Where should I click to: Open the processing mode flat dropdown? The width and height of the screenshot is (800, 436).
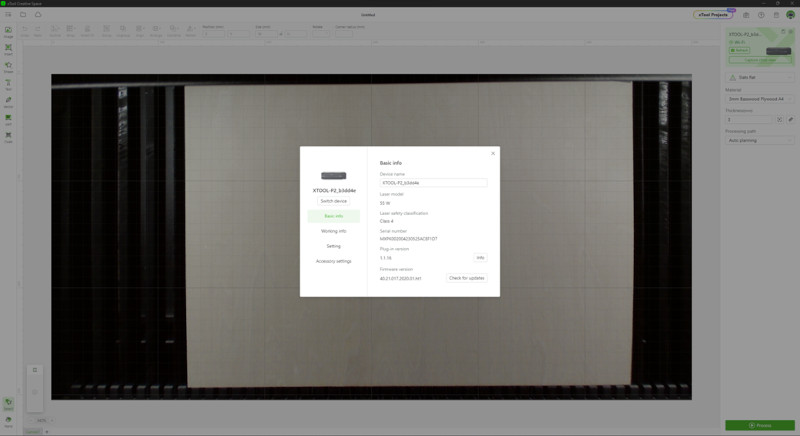(760, 78)
